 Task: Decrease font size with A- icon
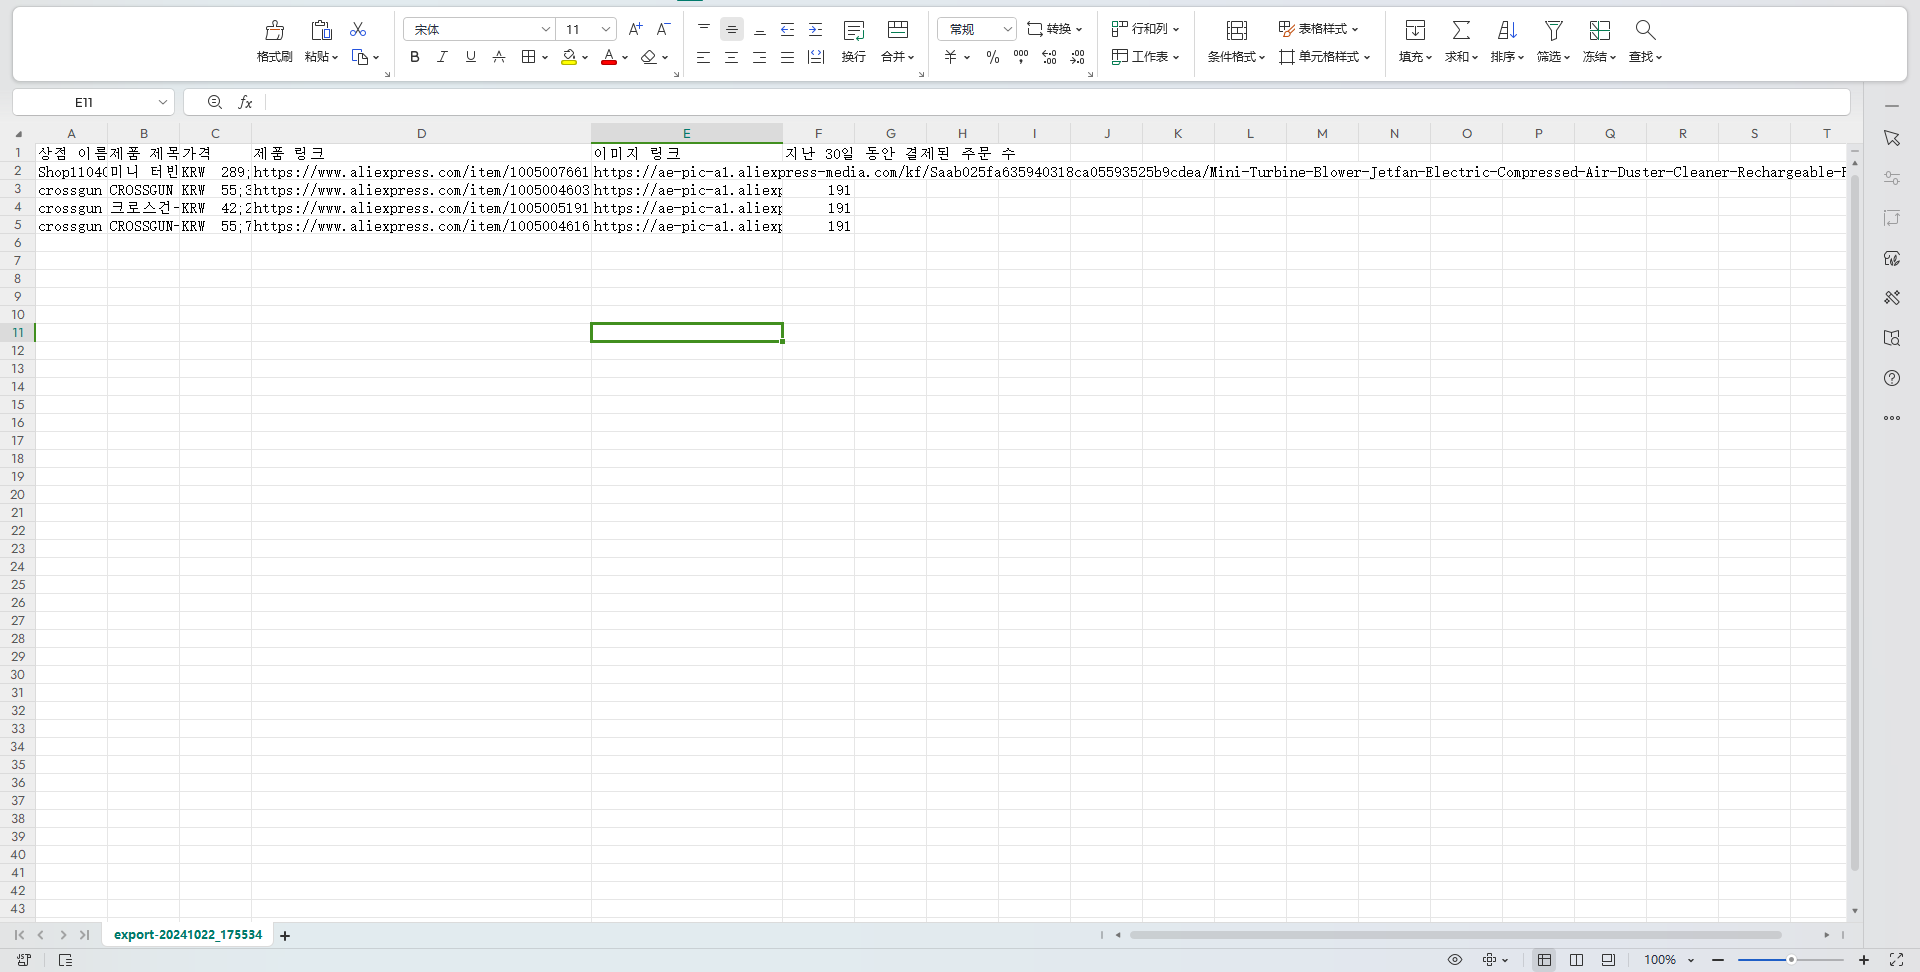coord(663,30)
